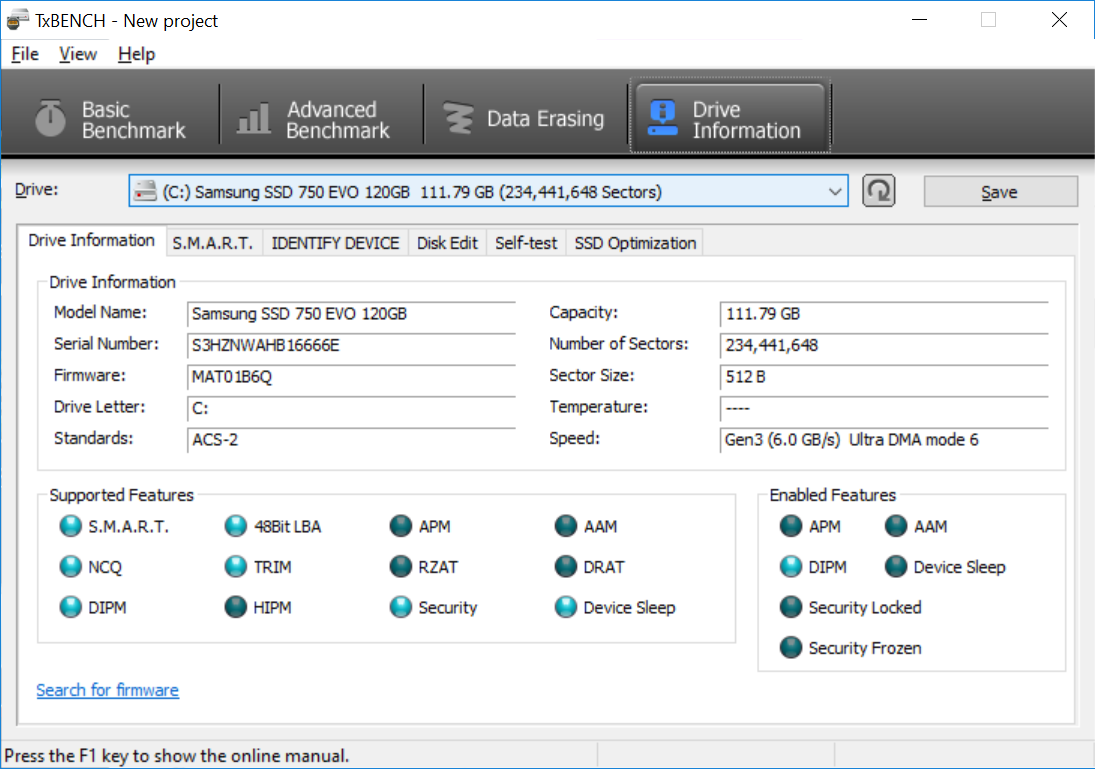Click the blue drive info icon
Viewport: 1095px width, 769px height.
(x=662, y=118)
